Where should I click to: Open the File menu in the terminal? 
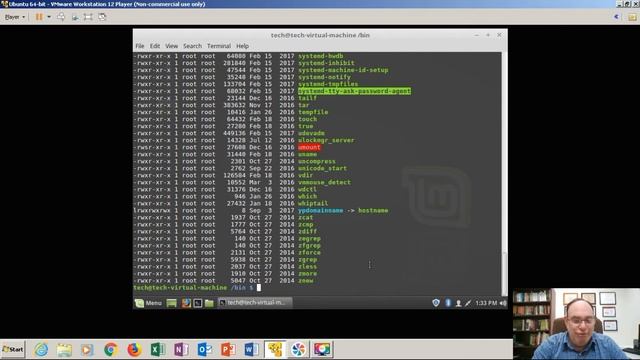(140, 46)
